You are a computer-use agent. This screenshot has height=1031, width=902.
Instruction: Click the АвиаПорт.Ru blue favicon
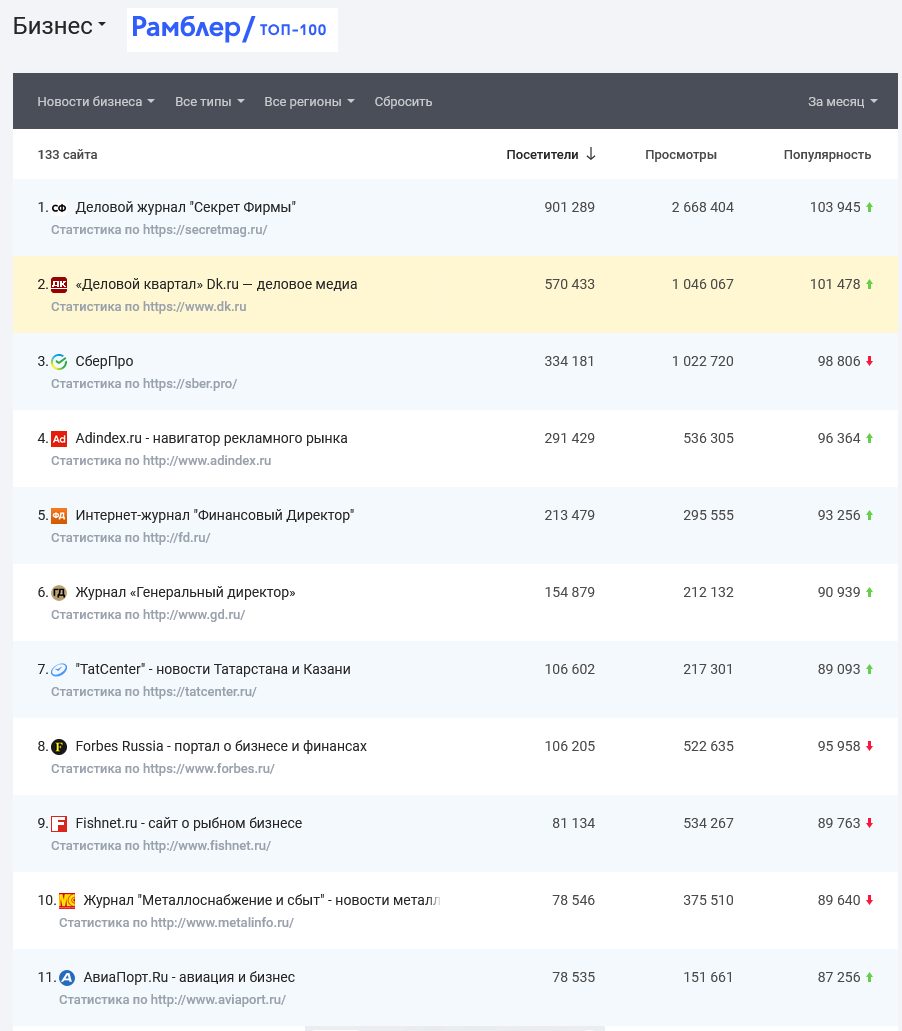(x=67, y=978)
